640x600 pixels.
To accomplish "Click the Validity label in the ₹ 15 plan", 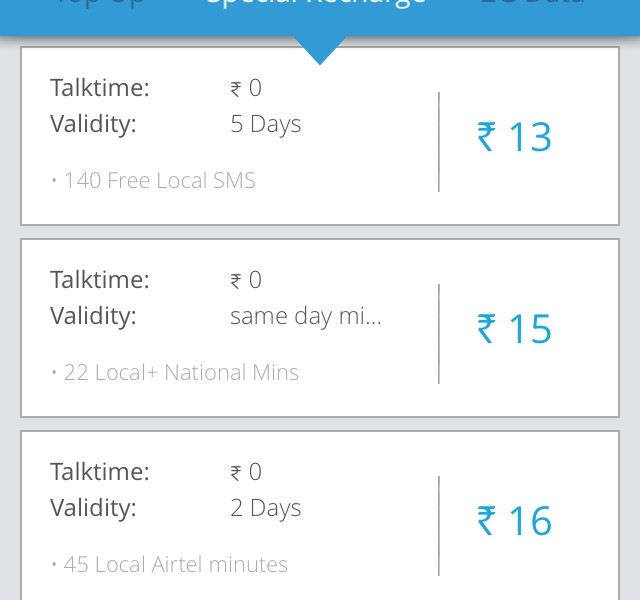I will tap(93, 316).
